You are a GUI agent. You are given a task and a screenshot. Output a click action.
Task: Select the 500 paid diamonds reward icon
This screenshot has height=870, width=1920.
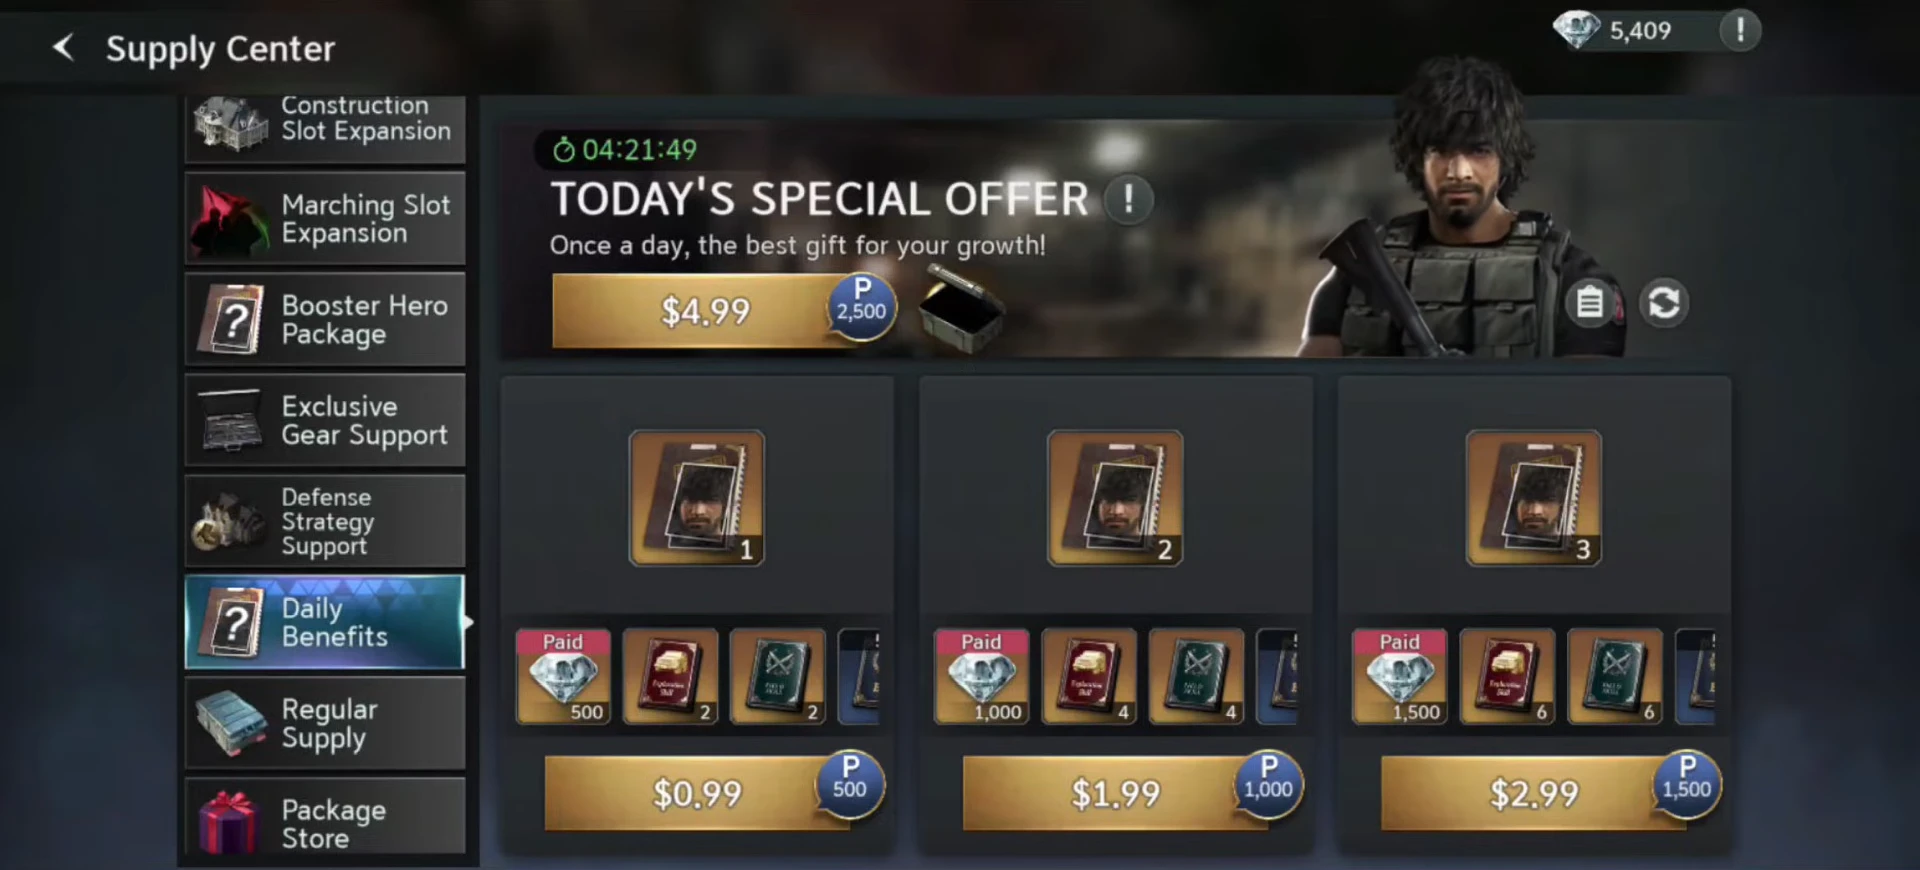563,677
